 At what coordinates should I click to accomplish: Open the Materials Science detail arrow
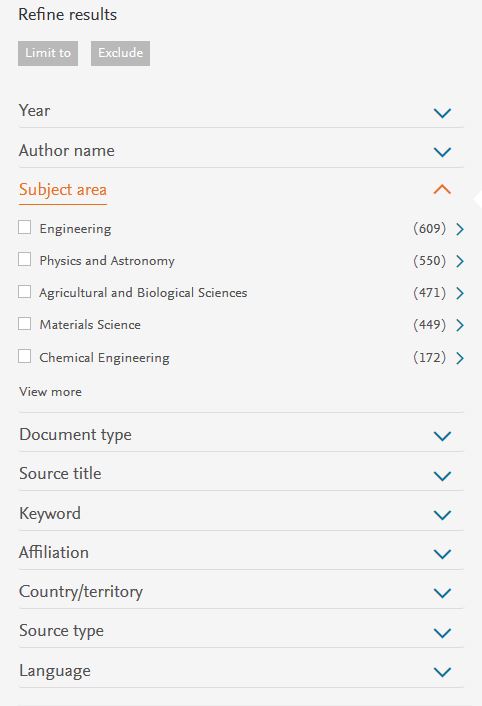(459, 325)
